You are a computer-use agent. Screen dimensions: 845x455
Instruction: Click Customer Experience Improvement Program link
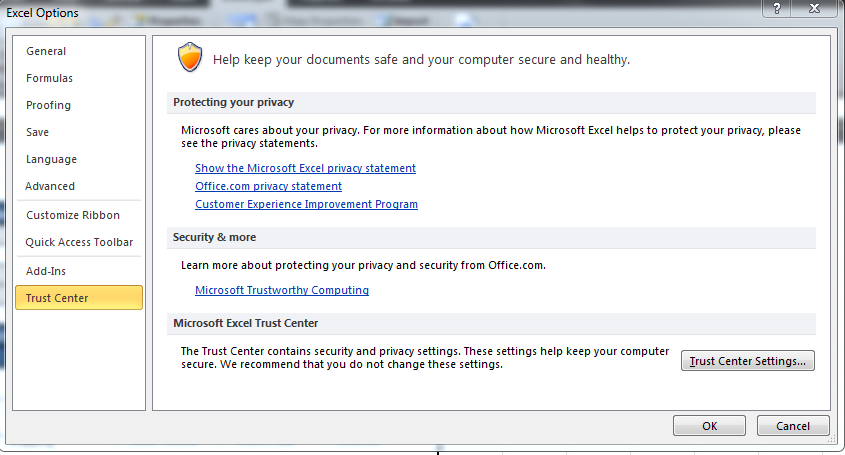coord(306,204)
